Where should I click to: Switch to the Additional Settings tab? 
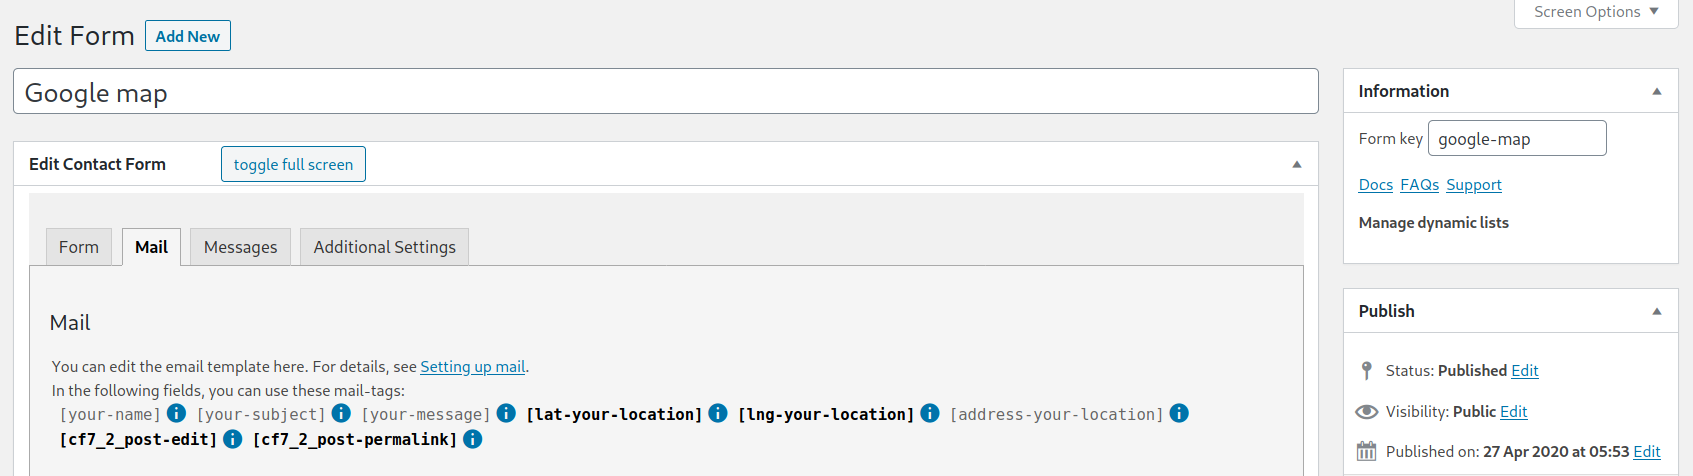(x=385, y=247)
